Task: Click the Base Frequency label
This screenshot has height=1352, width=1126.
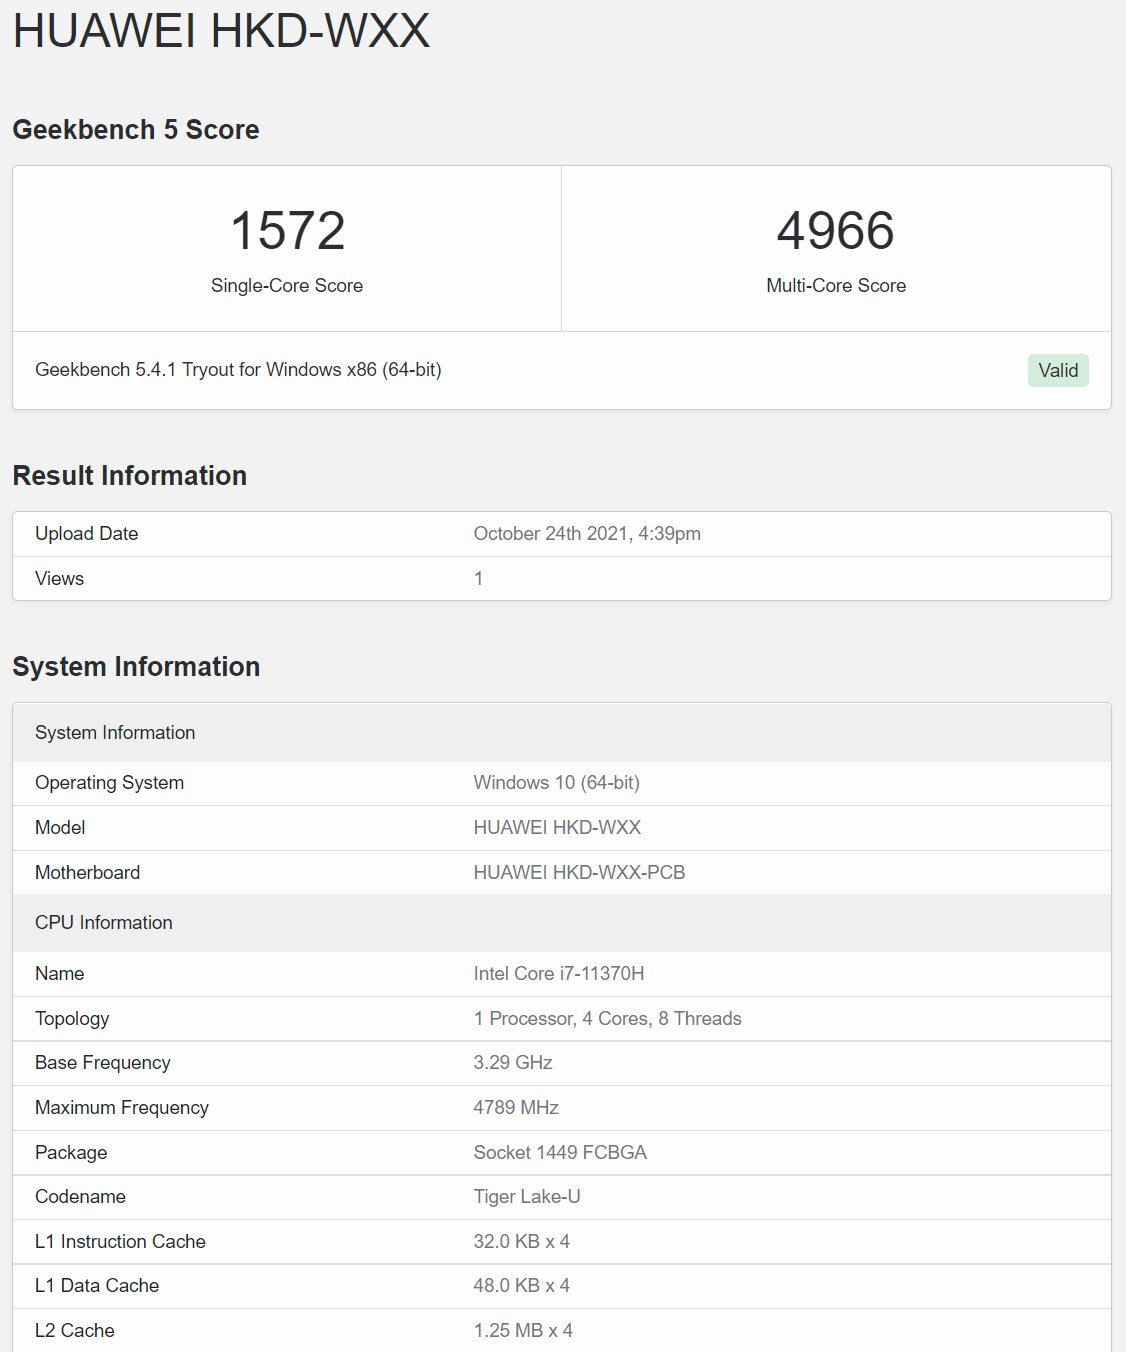Action: click(x=103, y=1063)
